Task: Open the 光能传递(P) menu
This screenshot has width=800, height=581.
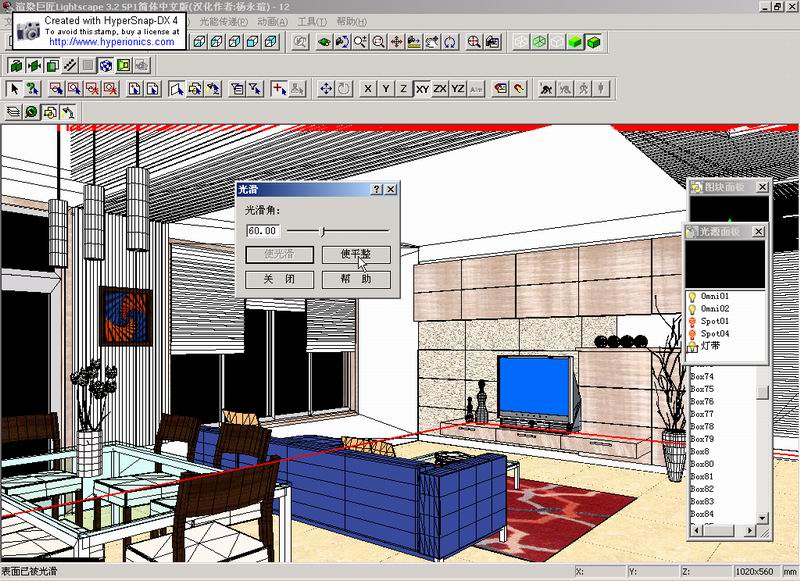Action: click(x=223, y=22)
